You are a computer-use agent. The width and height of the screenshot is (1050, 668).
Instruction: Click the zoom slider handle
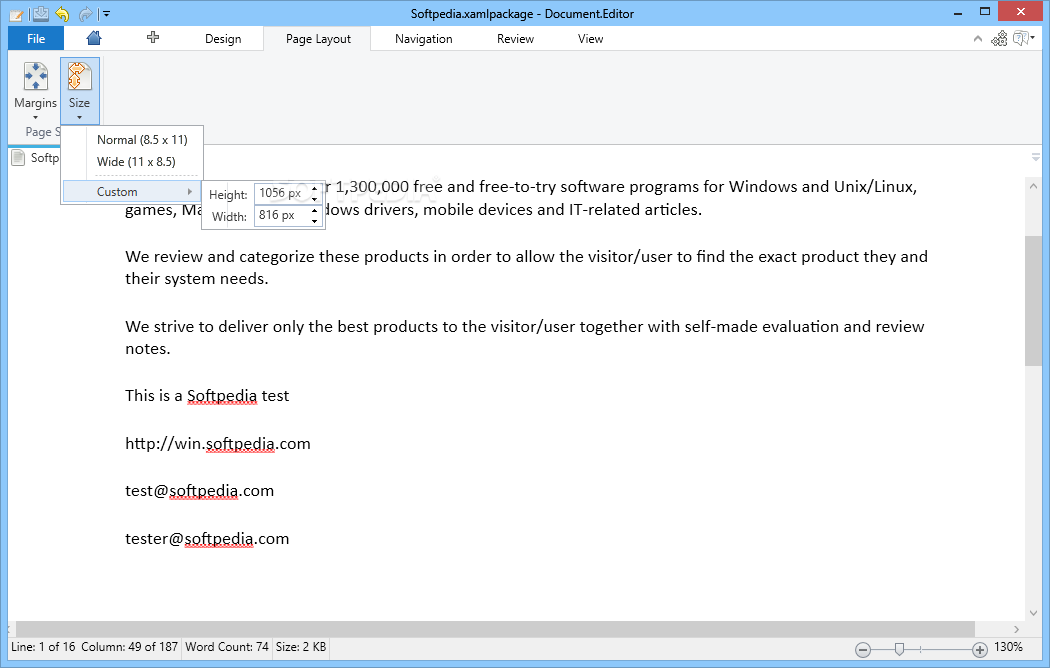pyautogui.click(x=899, y=649)
